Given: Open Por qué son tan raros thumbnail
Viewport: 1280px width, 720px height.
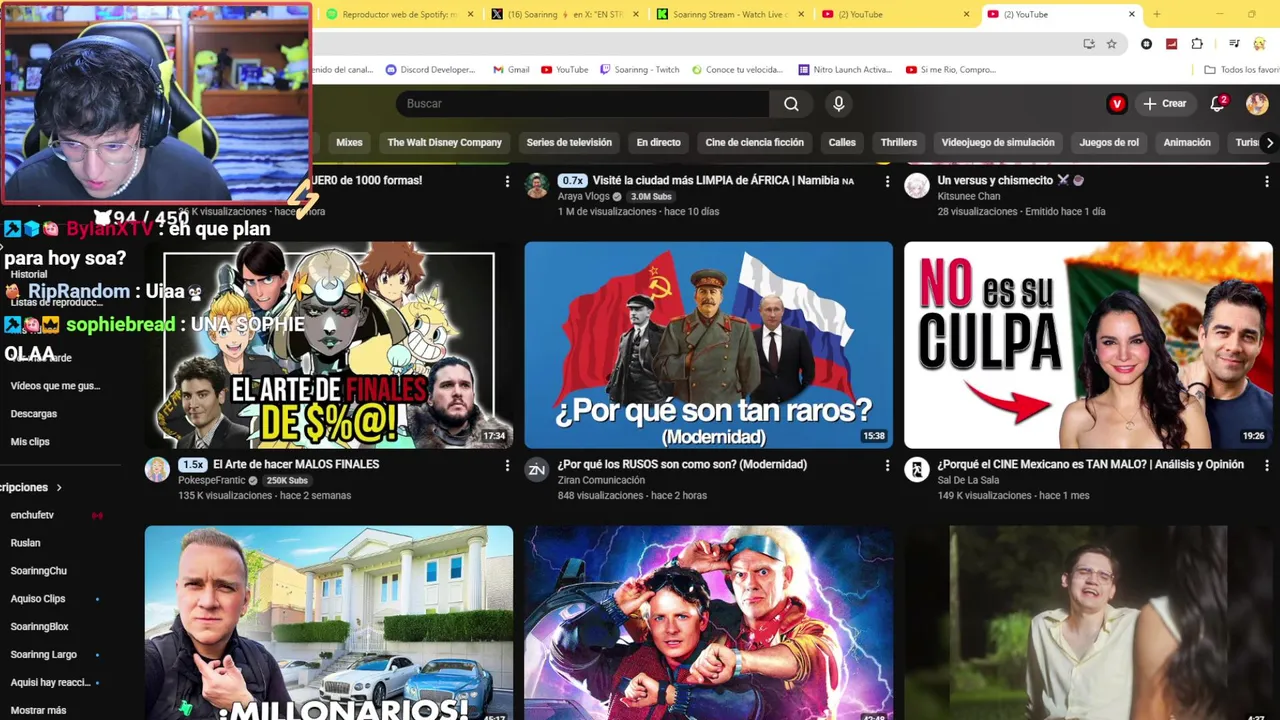Looking at the screenshot, I should click(709, 345).
